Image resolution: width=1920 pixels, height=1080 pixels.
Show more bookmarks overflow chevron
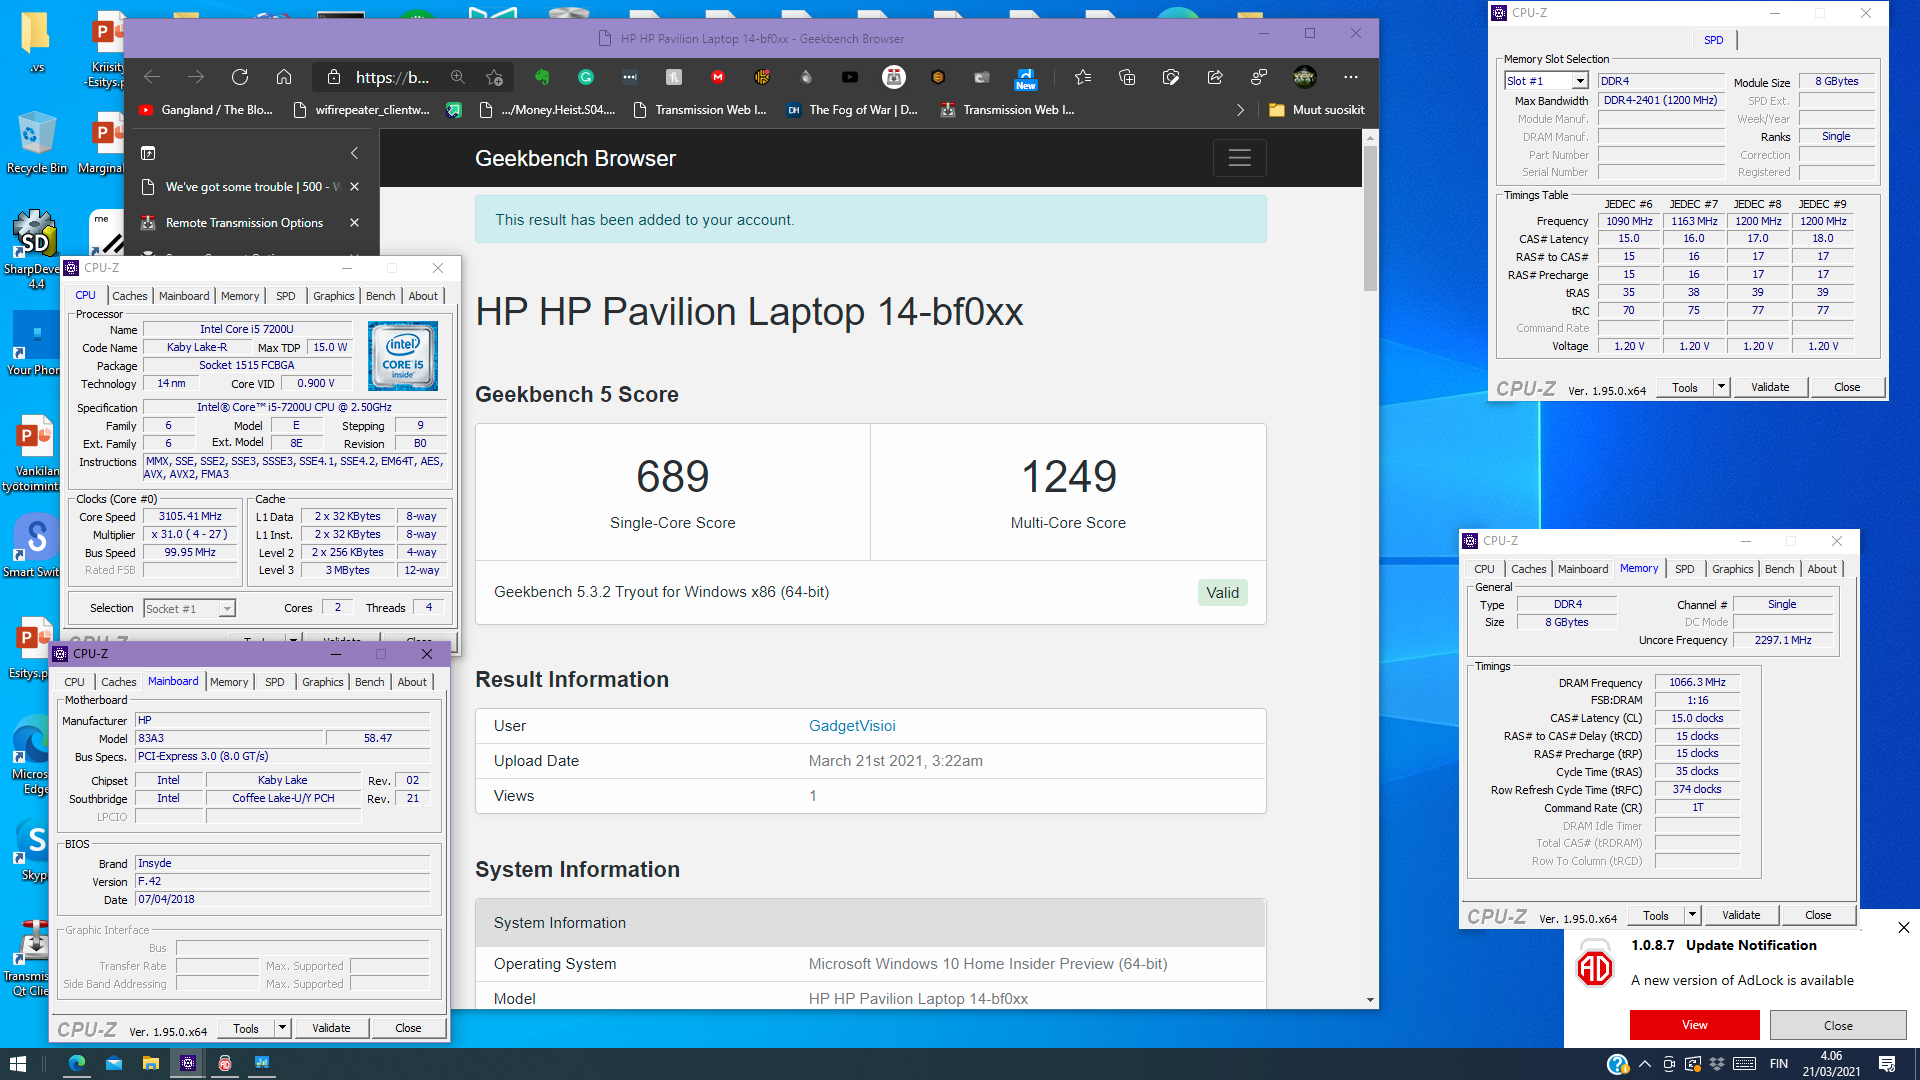pos(1240,110)
